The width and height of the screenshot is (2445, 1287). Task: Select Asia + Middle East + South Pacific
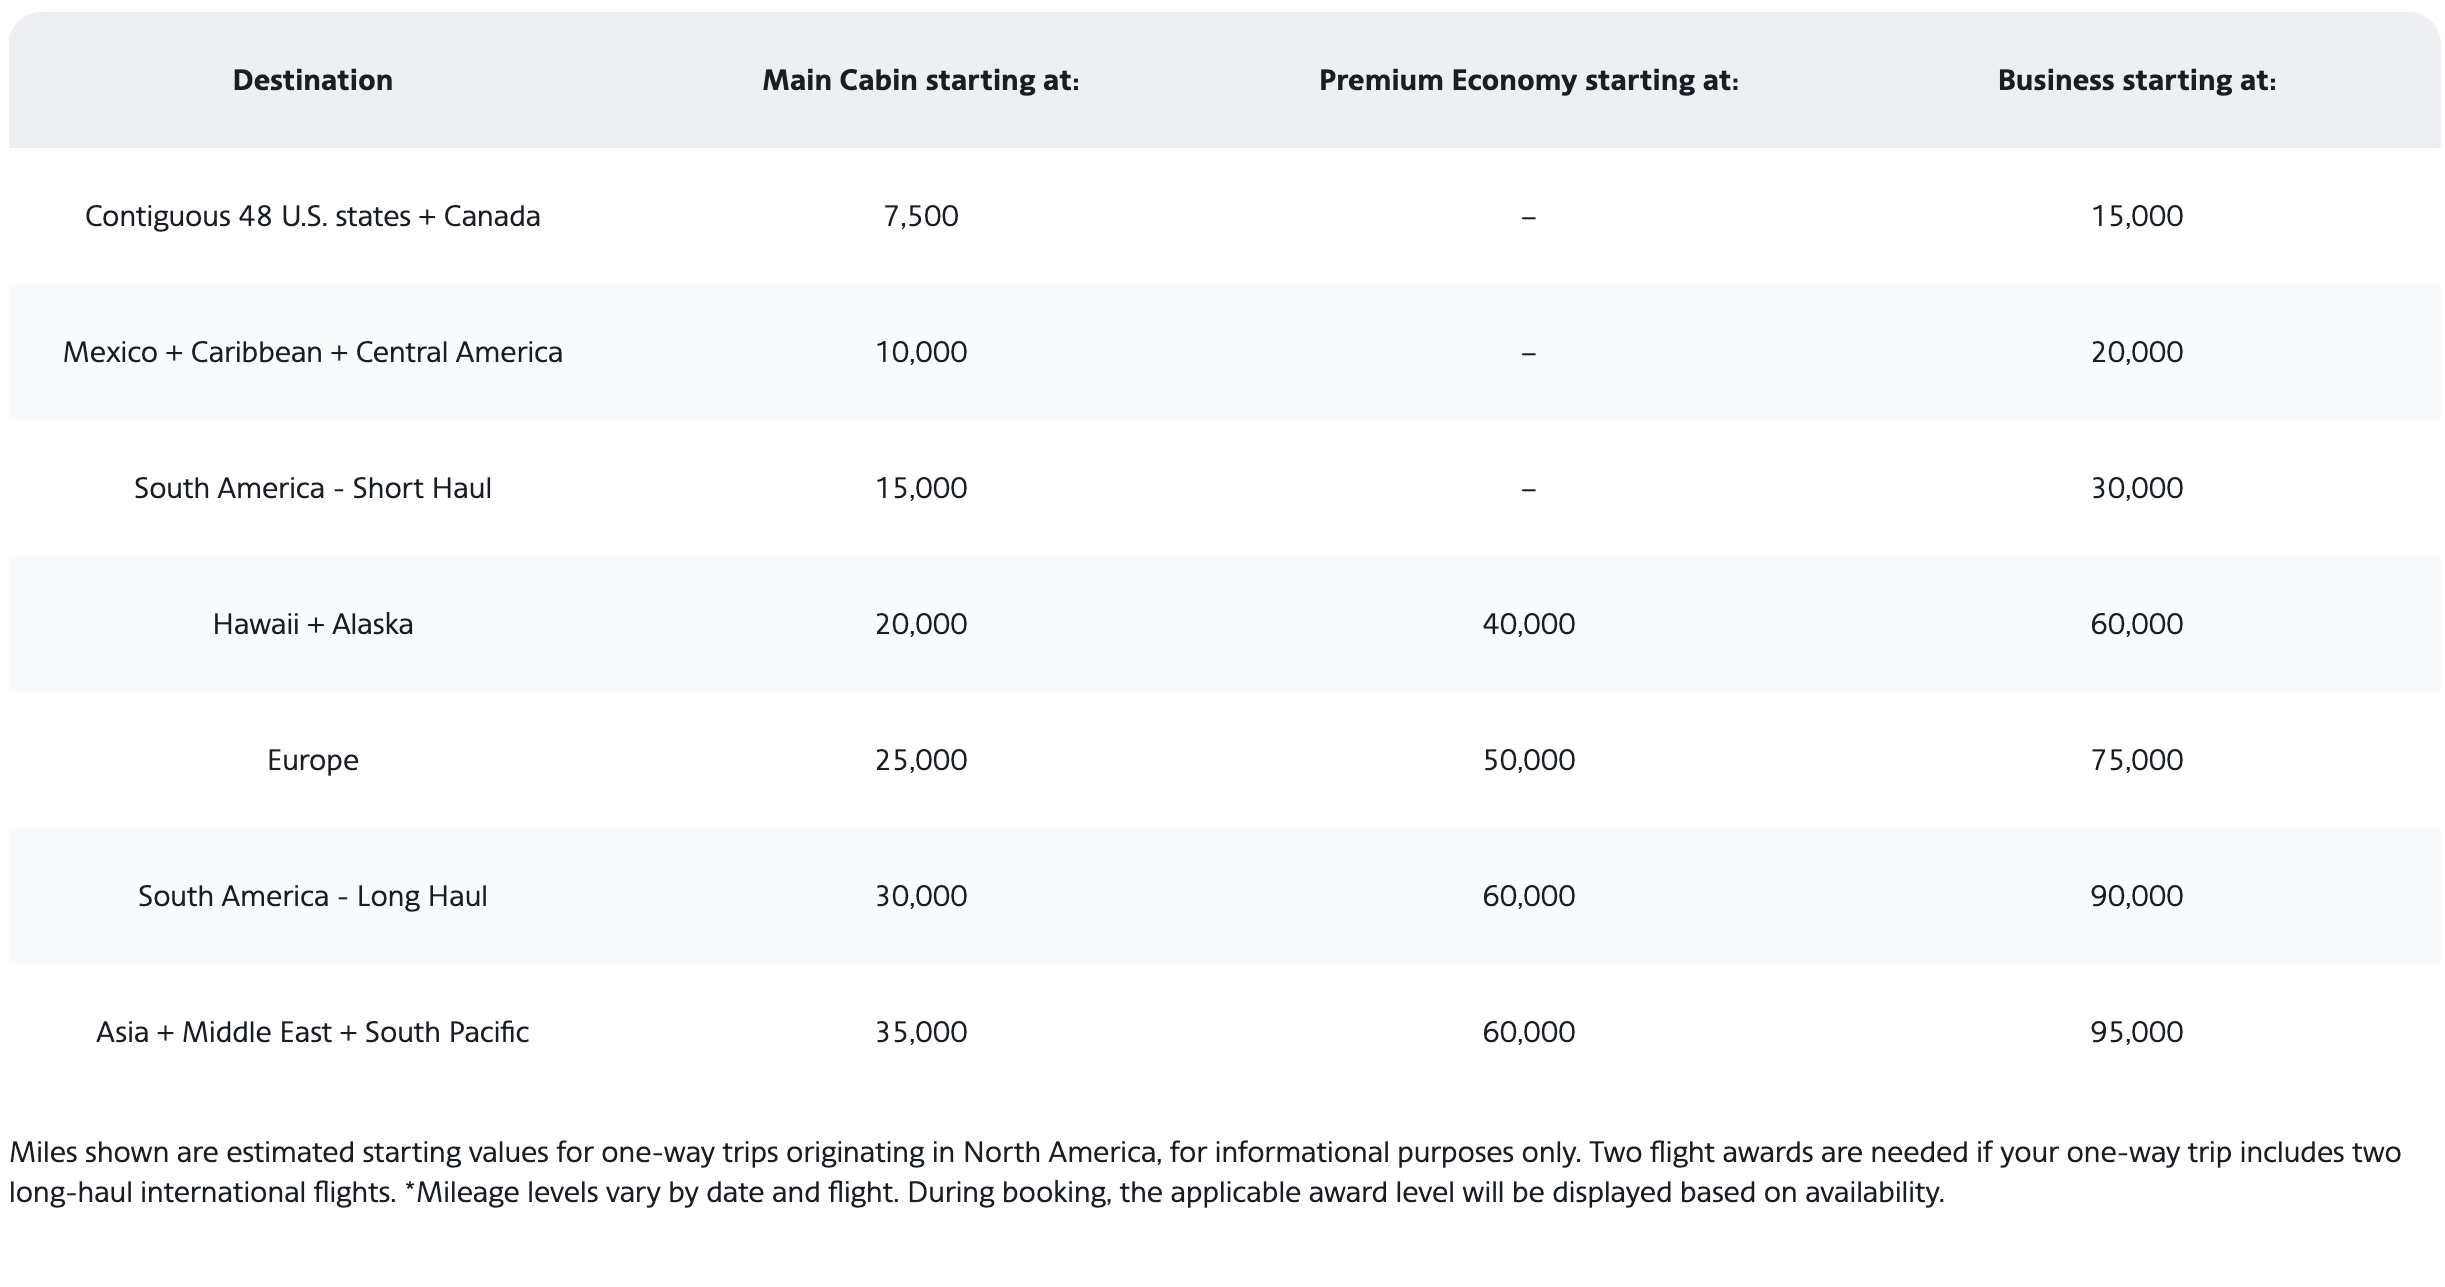click(x=312, y=1032)
